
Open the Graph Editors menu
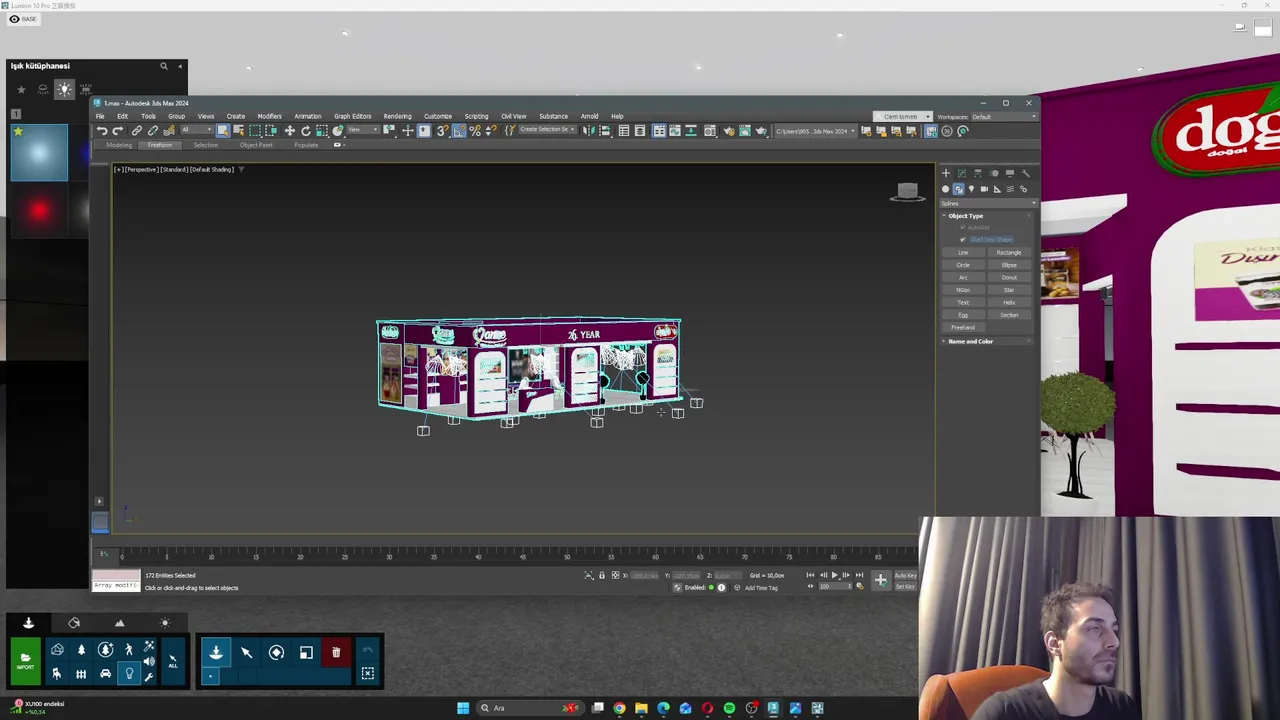click(x=352, y=116)
